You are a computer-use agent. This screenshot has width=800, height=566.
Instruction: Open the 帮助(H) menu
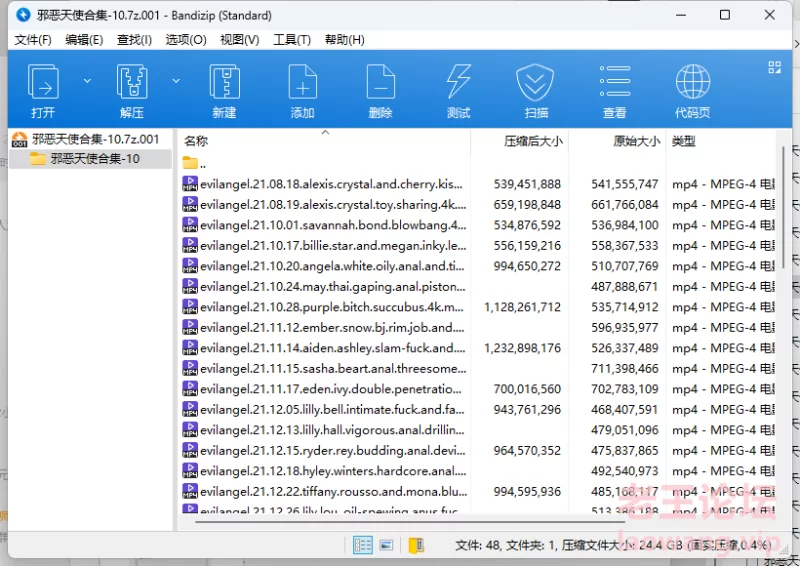(344, 40)
